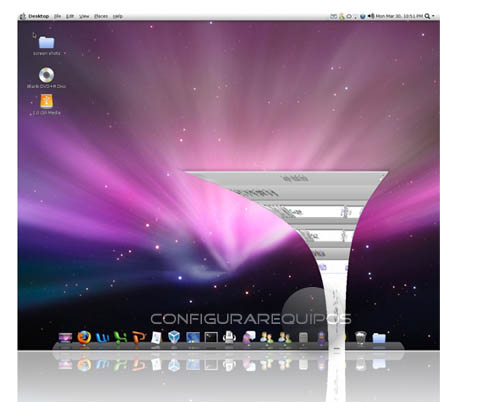Open the 2.0 GB Media drive icon

point(46,101)
